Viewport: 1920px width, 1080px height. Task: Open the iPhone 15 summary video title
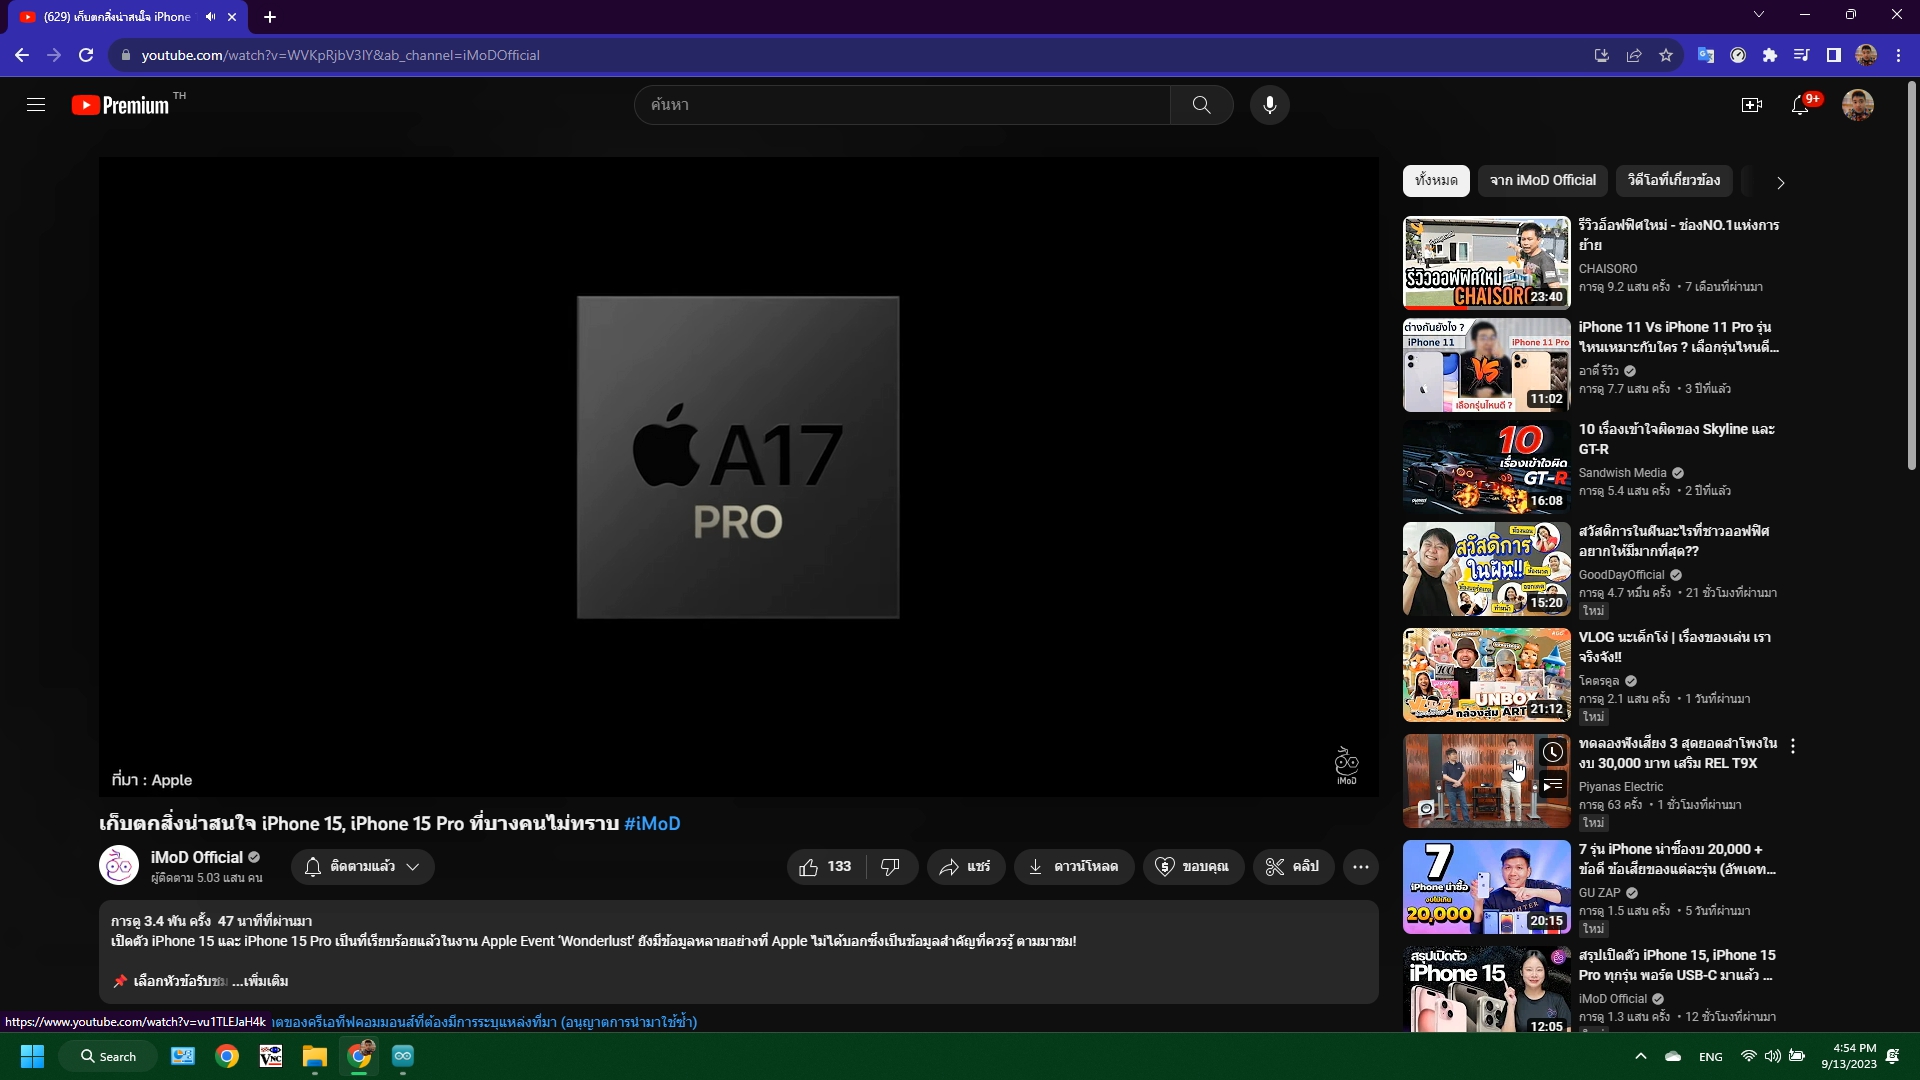coord(1677,965)
